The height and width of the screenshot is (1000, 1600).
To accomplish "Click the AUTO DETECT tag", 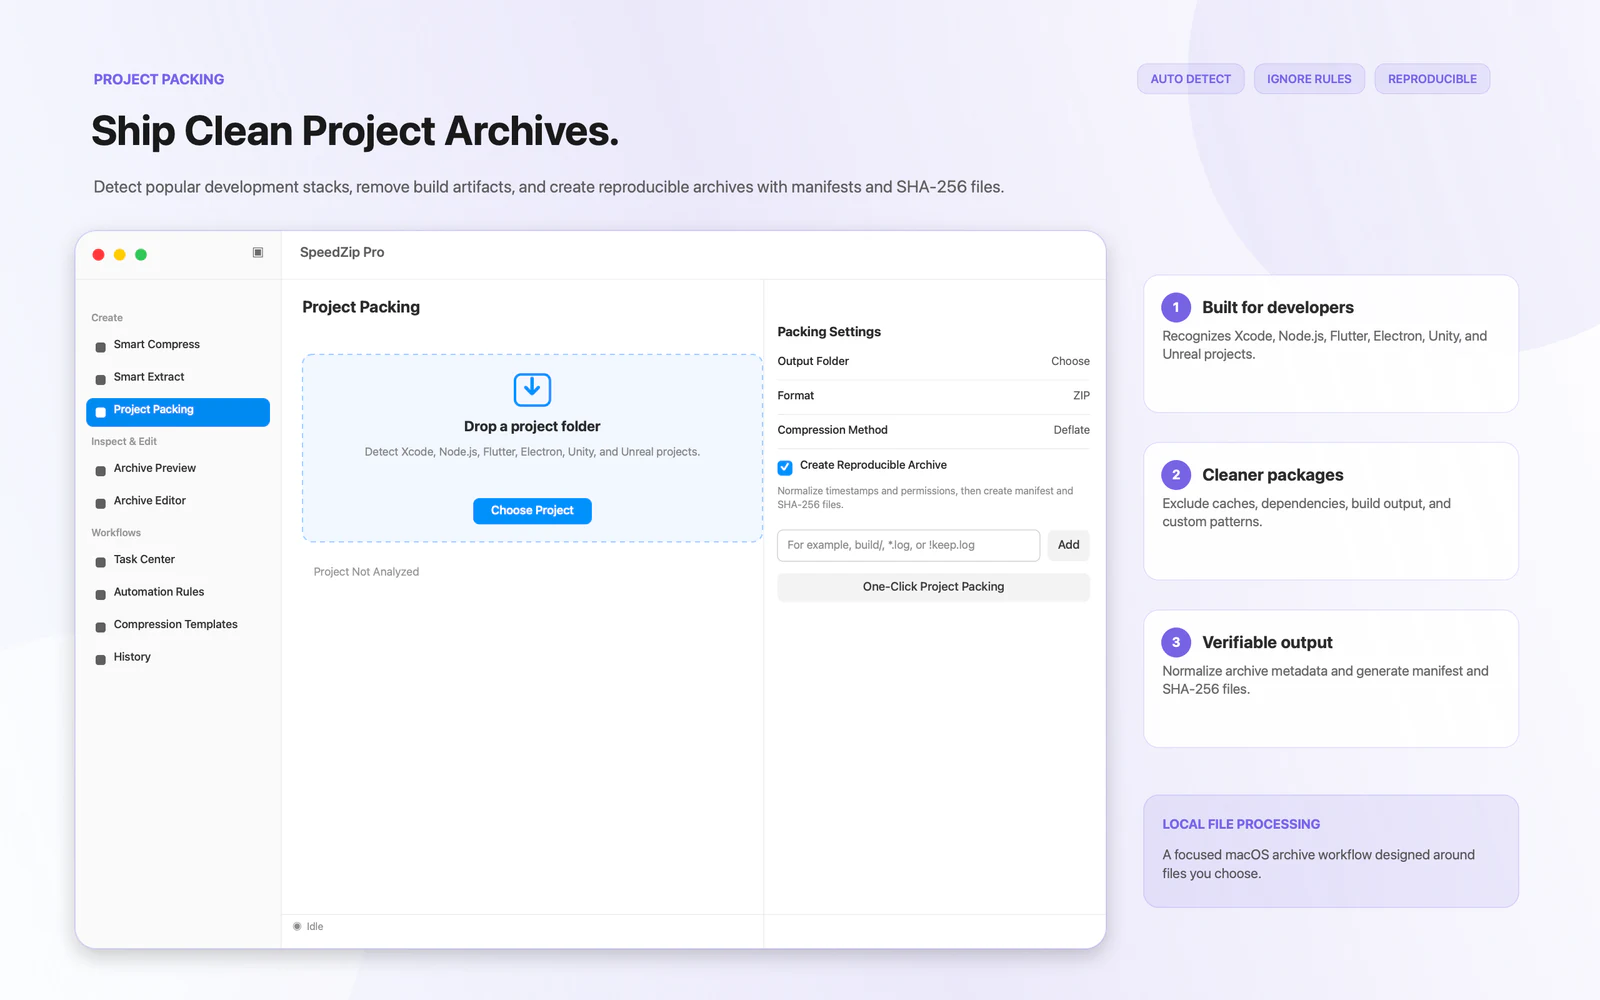I will point(1190,79).
